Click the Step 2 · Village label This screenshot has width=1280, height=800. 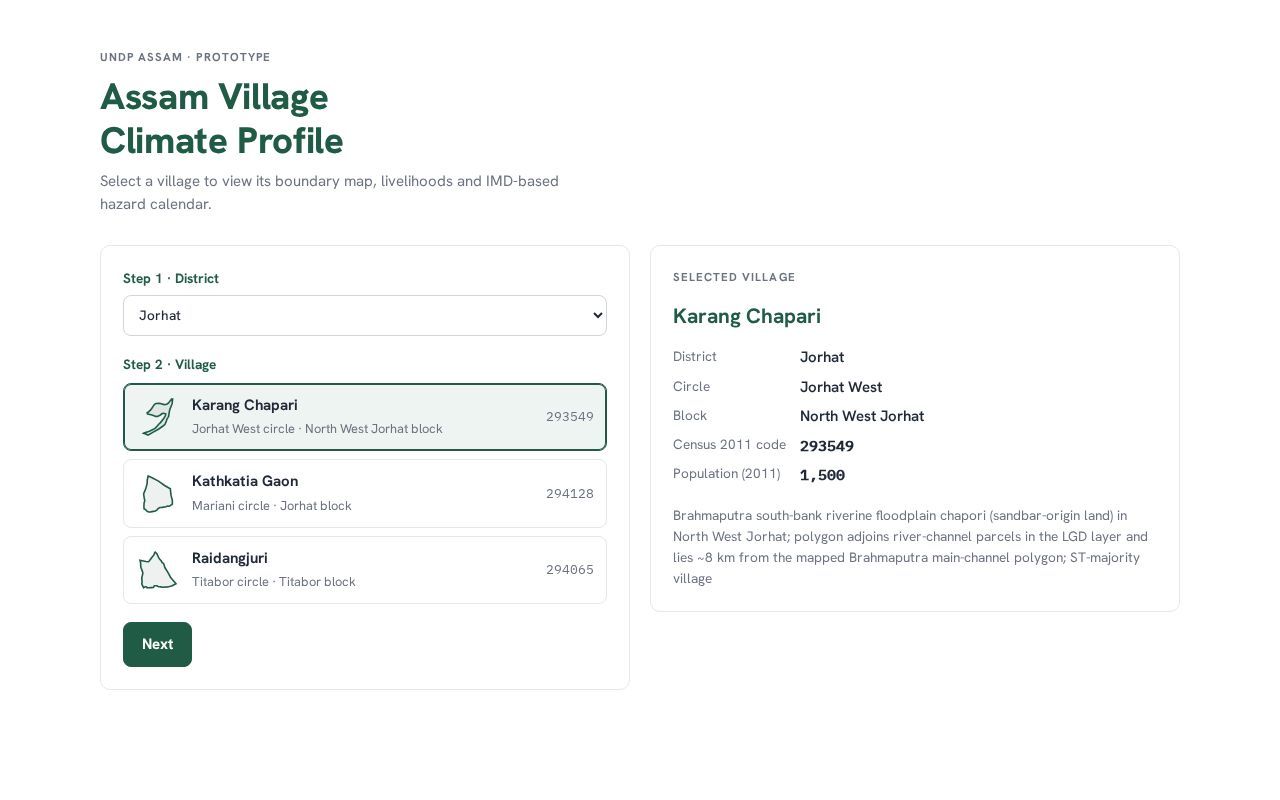coord(169,364)
